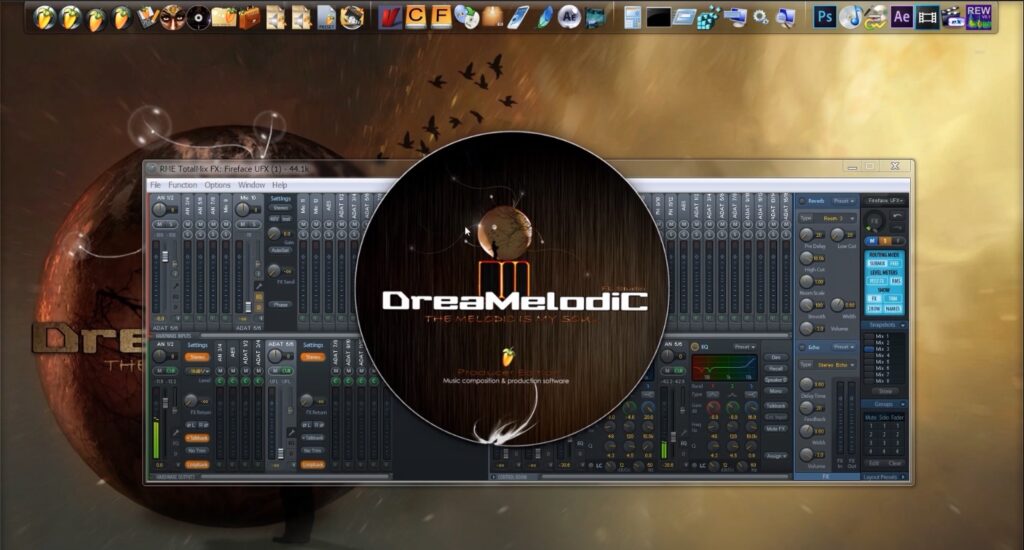The image size is (1024, 550).
Task: Toggle Phase button in Mic 10 settings
Action: click(x=281, y=305)
